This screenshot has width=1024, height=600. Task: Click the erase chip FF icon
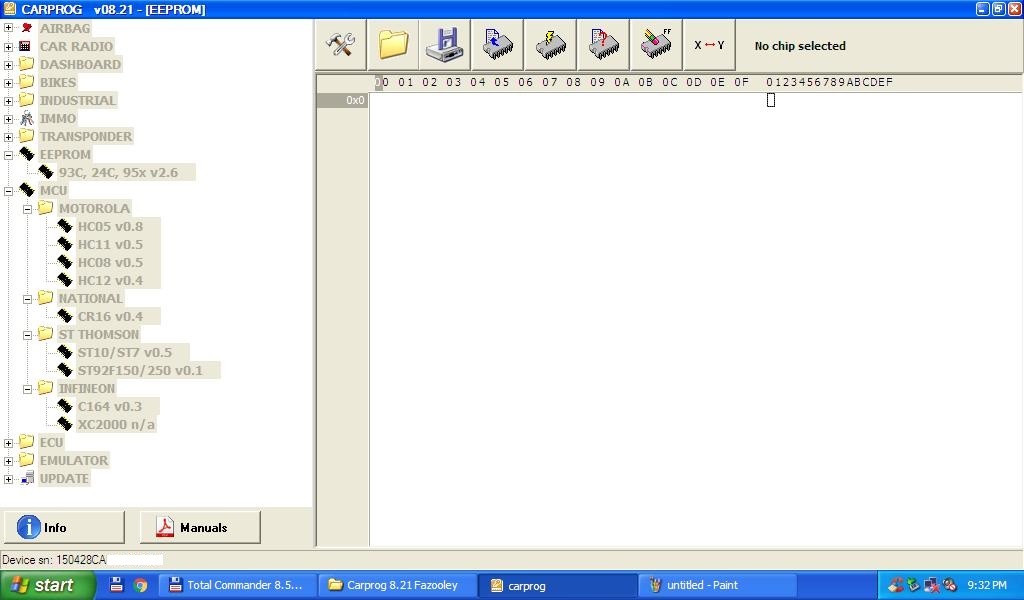tap(656, 45)
